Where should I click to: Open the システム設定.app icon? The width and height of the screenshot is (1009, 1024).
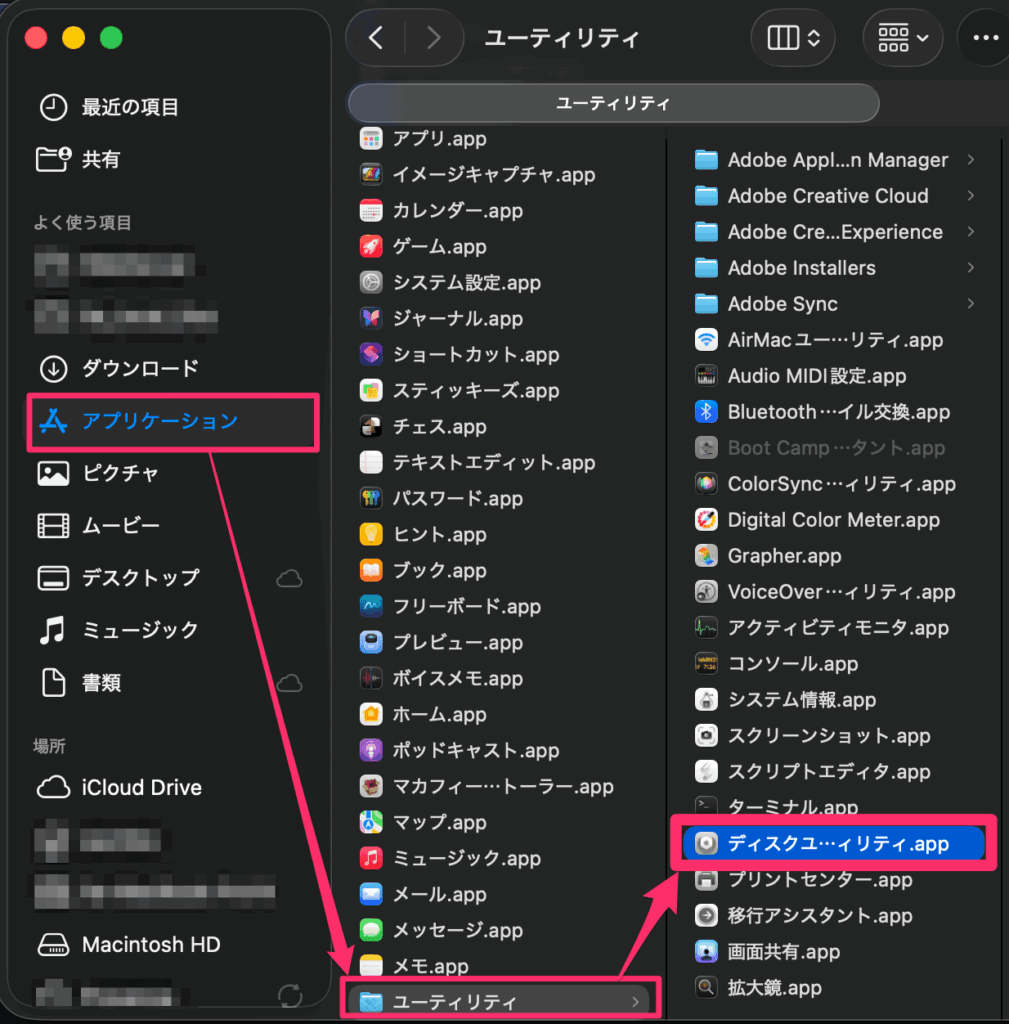[371, 283]
